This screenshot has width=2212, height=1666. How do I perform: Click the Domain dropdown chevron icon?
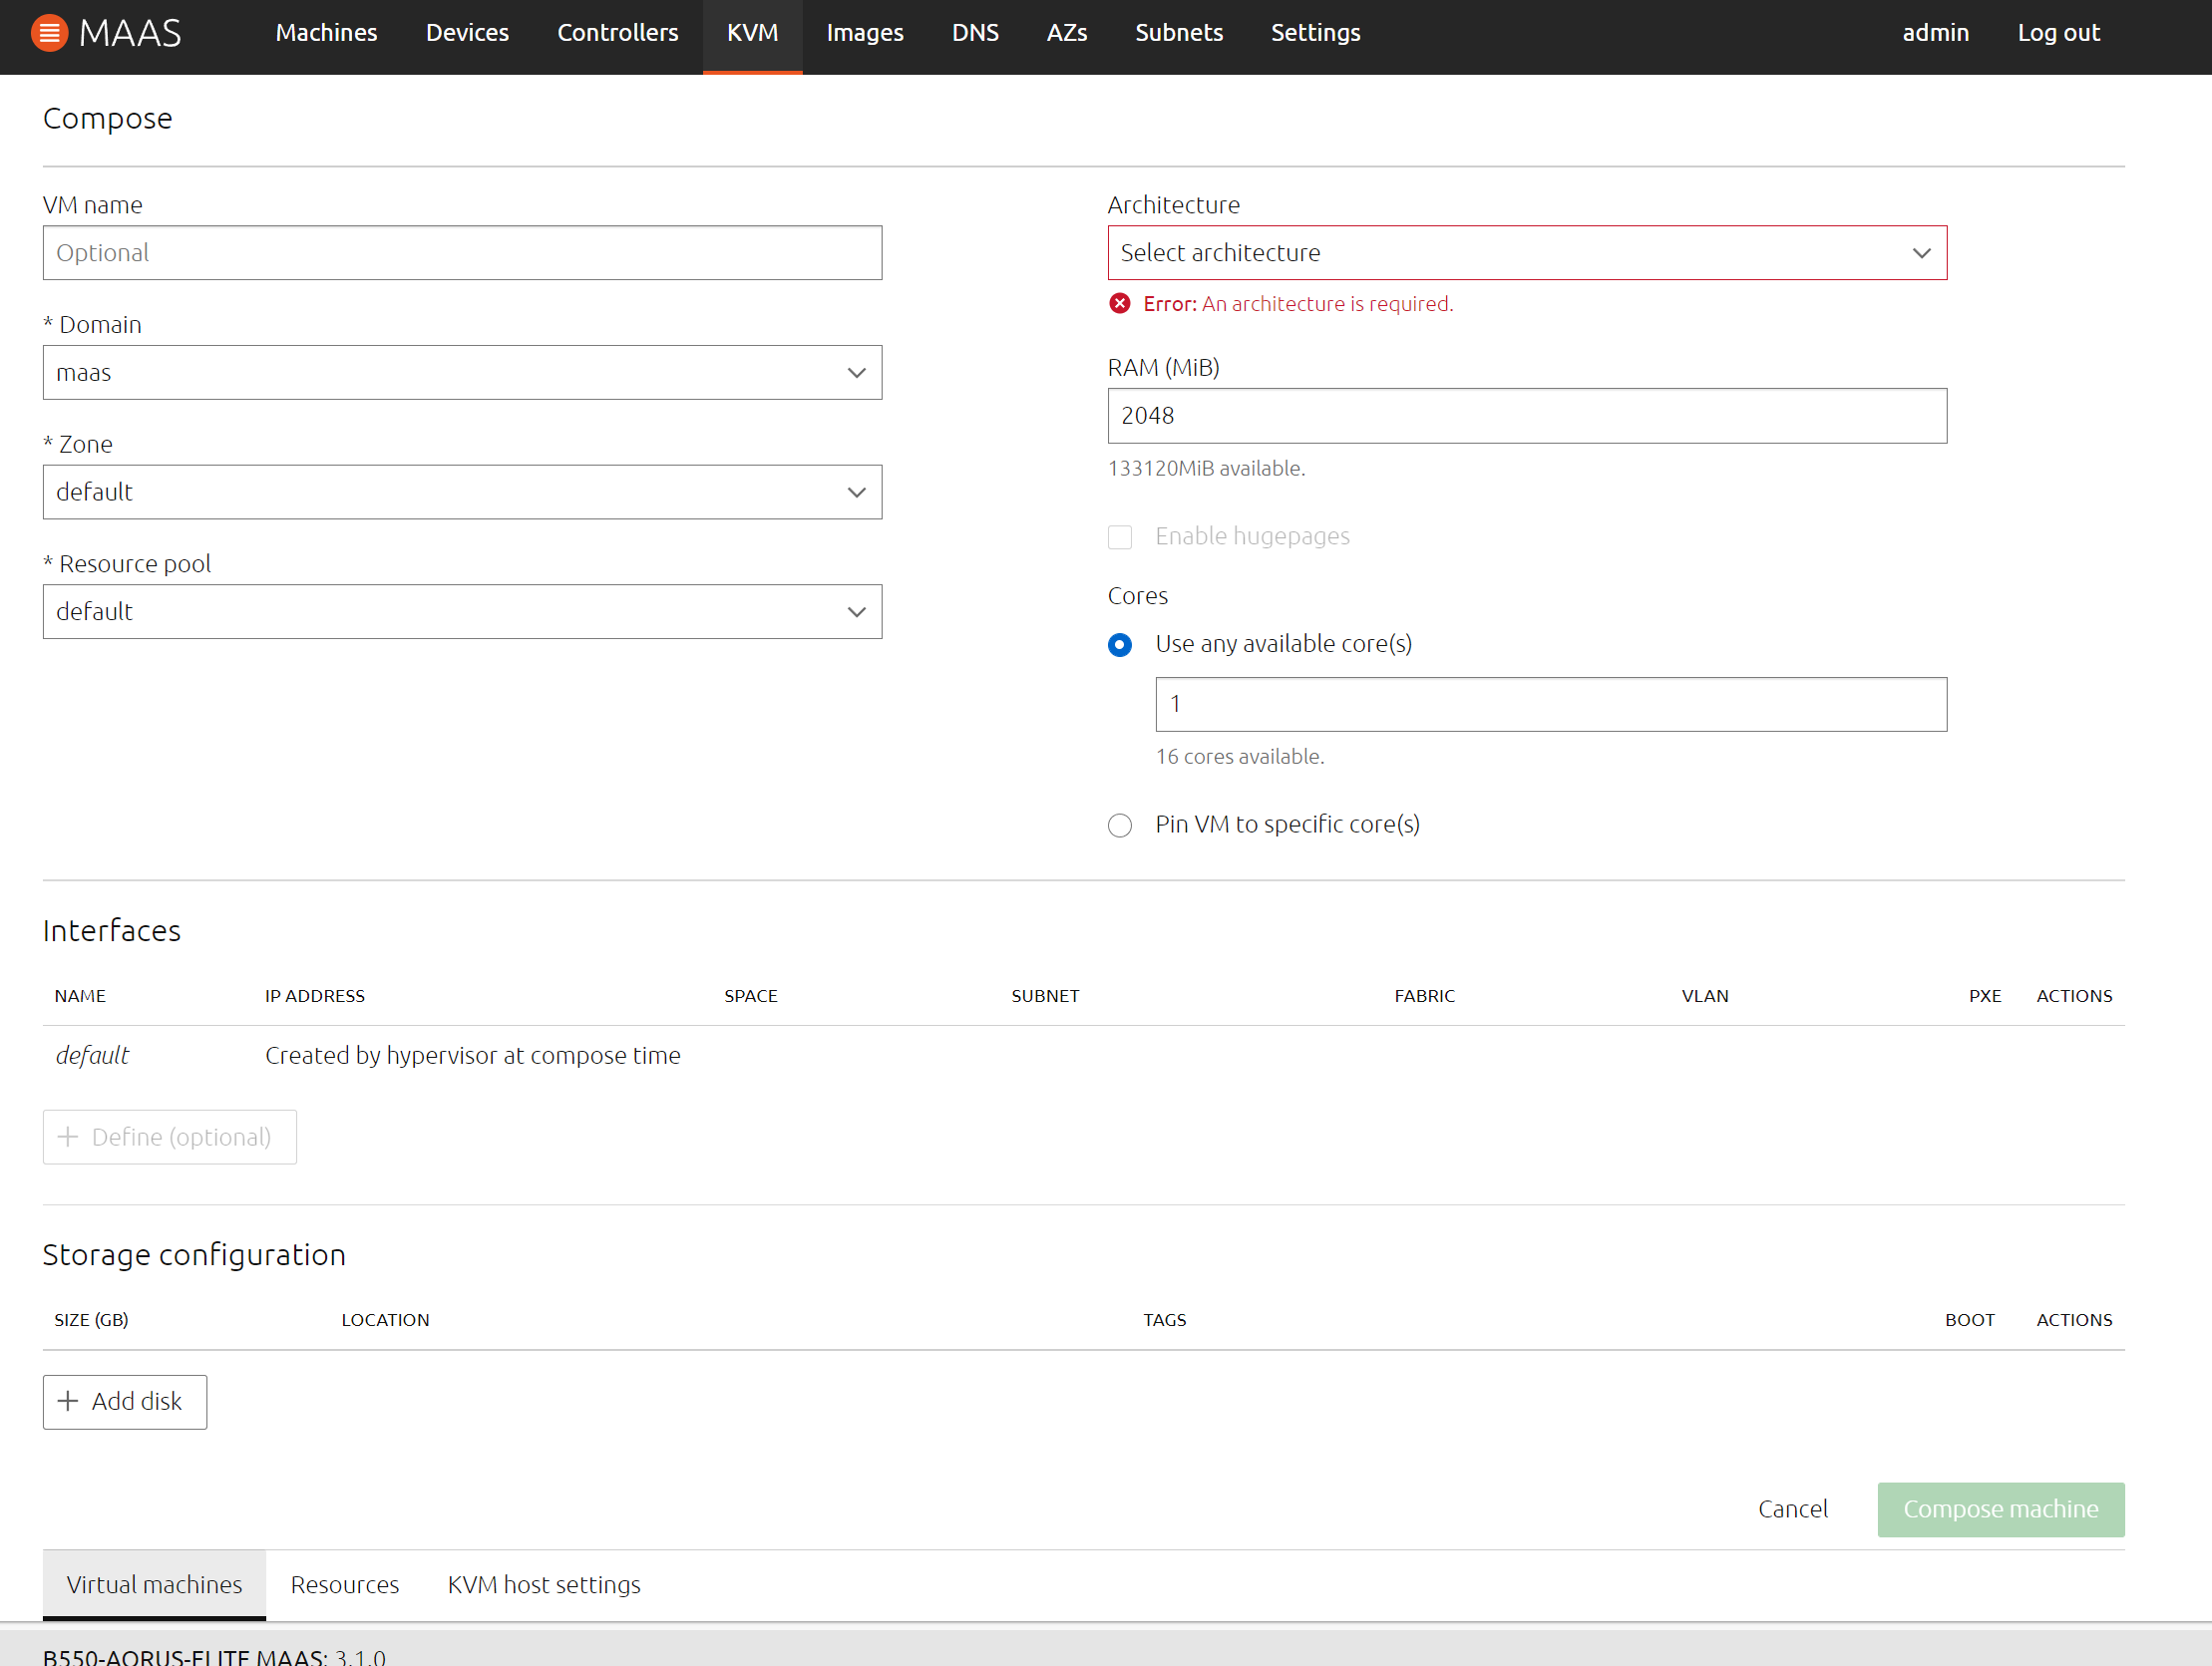(x=856, y=373)
